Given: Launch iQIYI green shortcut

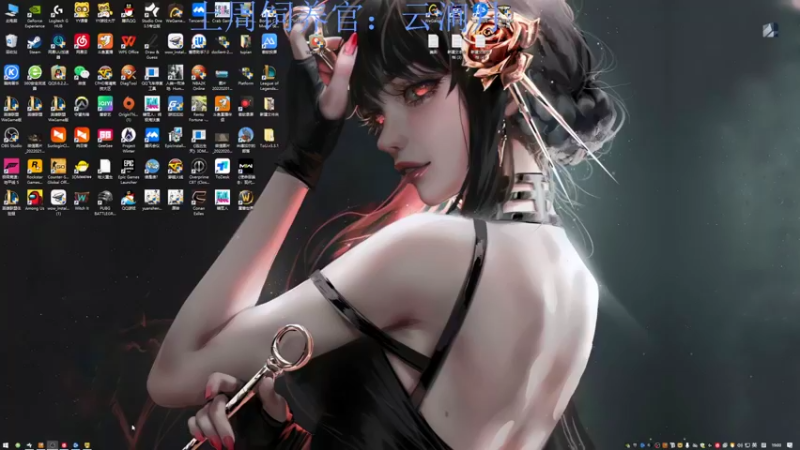Looking at the screenshot, I should point(105,104).
